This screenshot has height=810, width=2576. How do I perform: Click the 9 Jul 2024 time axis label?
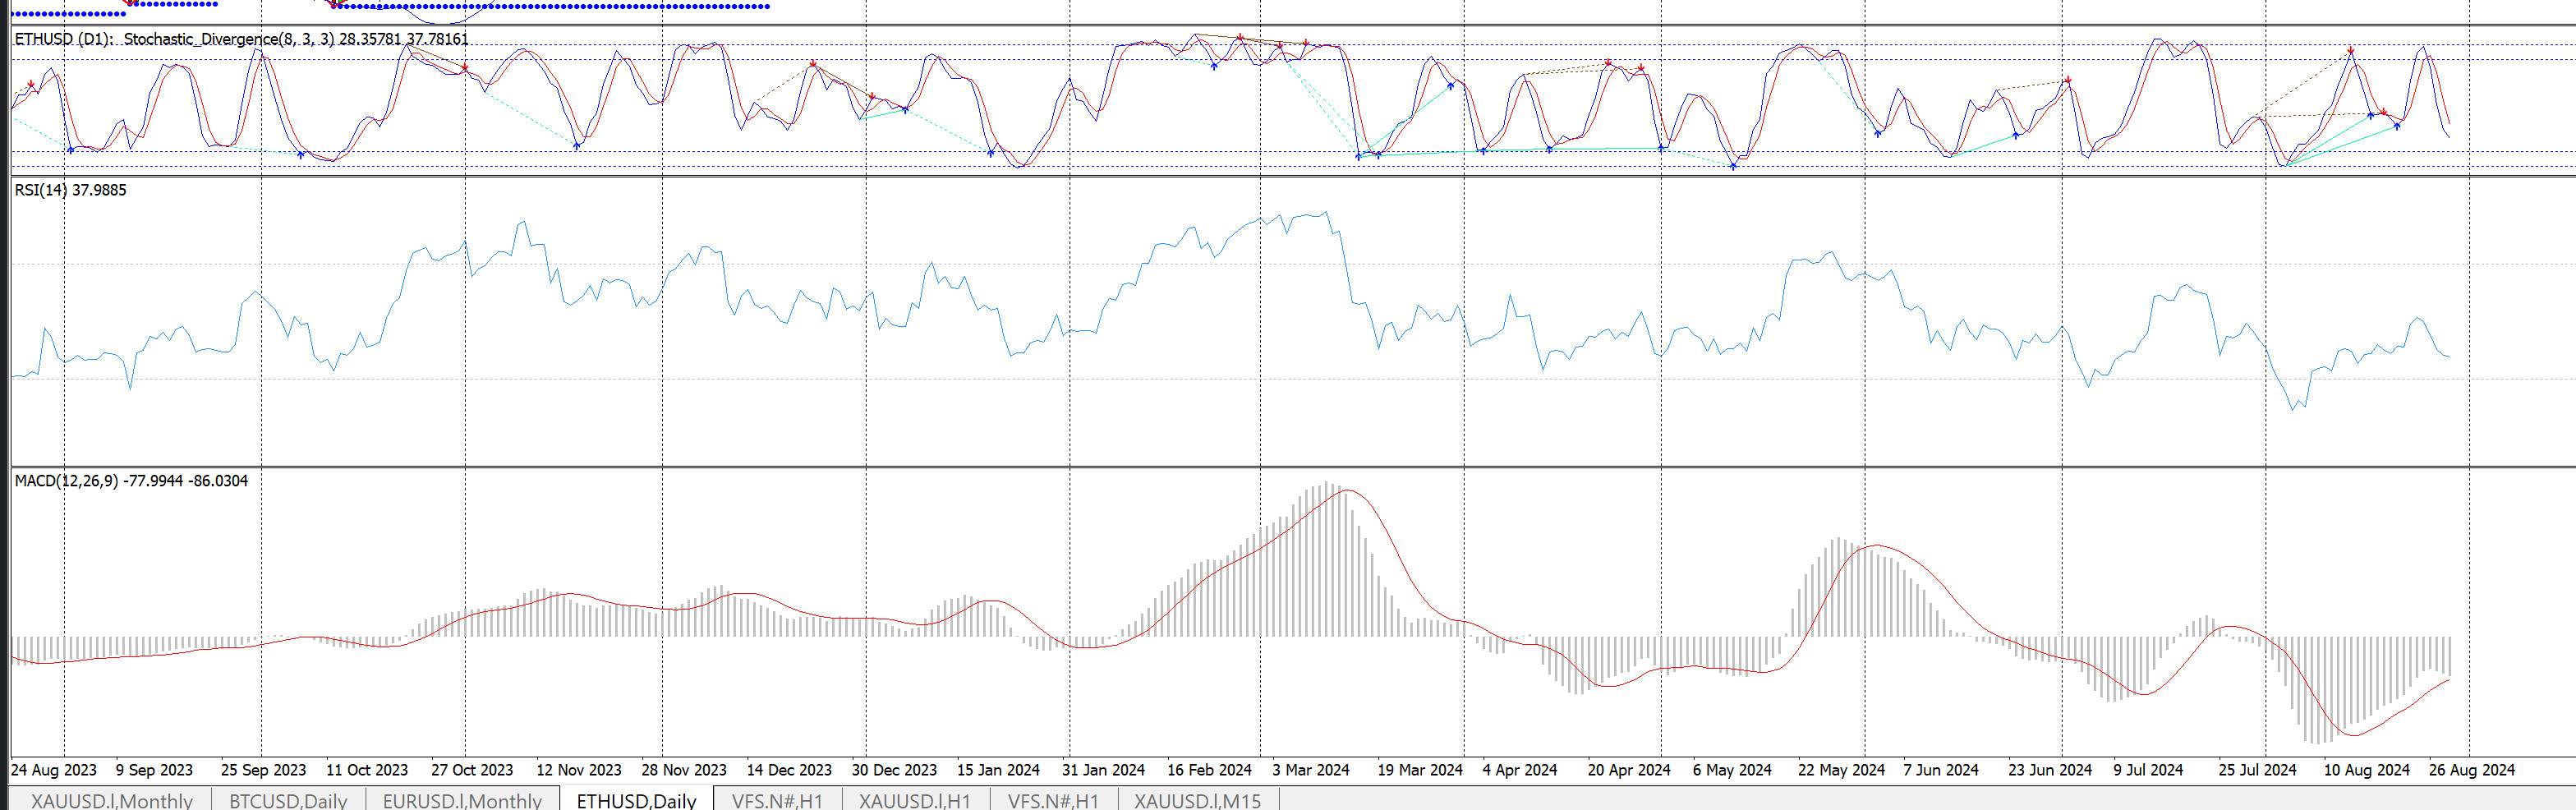(x=2148, y=770)
